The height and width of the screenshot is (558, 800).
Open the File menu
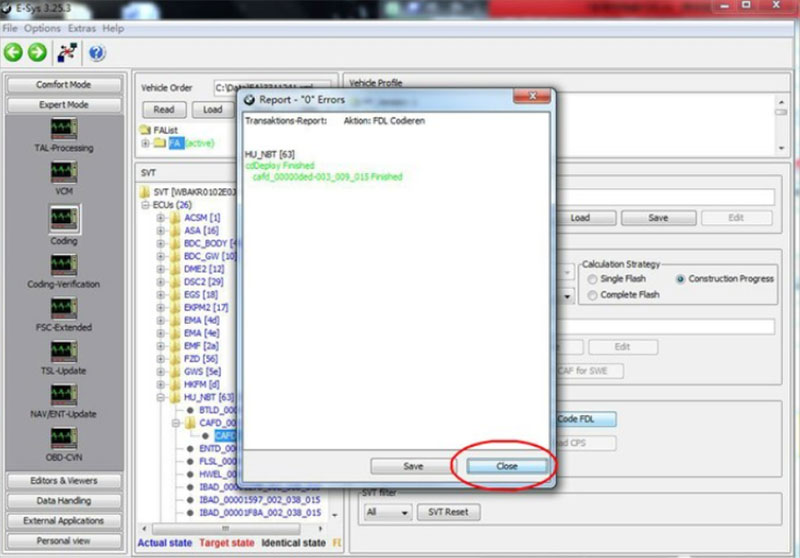[x=10, y=29]
